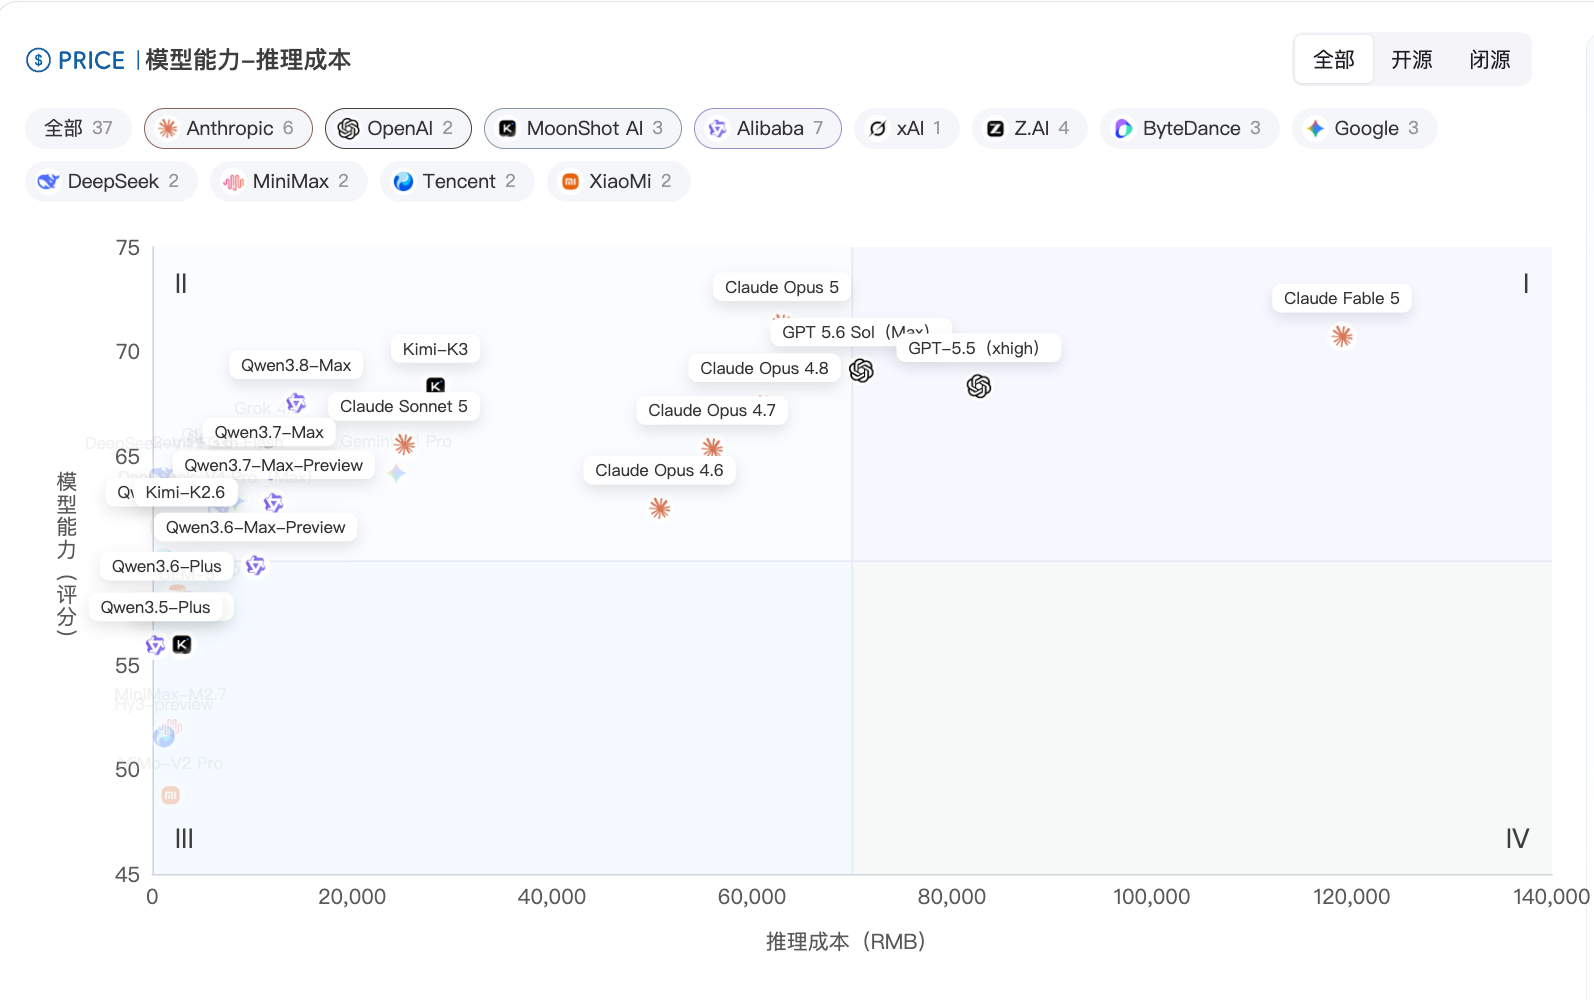Toggle the Anthropic vendor filter

228,128
